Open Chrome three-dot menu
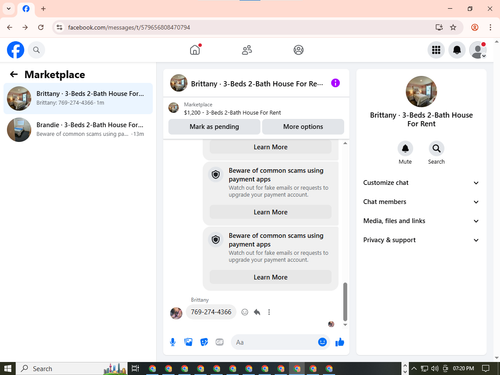This screenshot has height=375, width=500. [x=490, y=27]
